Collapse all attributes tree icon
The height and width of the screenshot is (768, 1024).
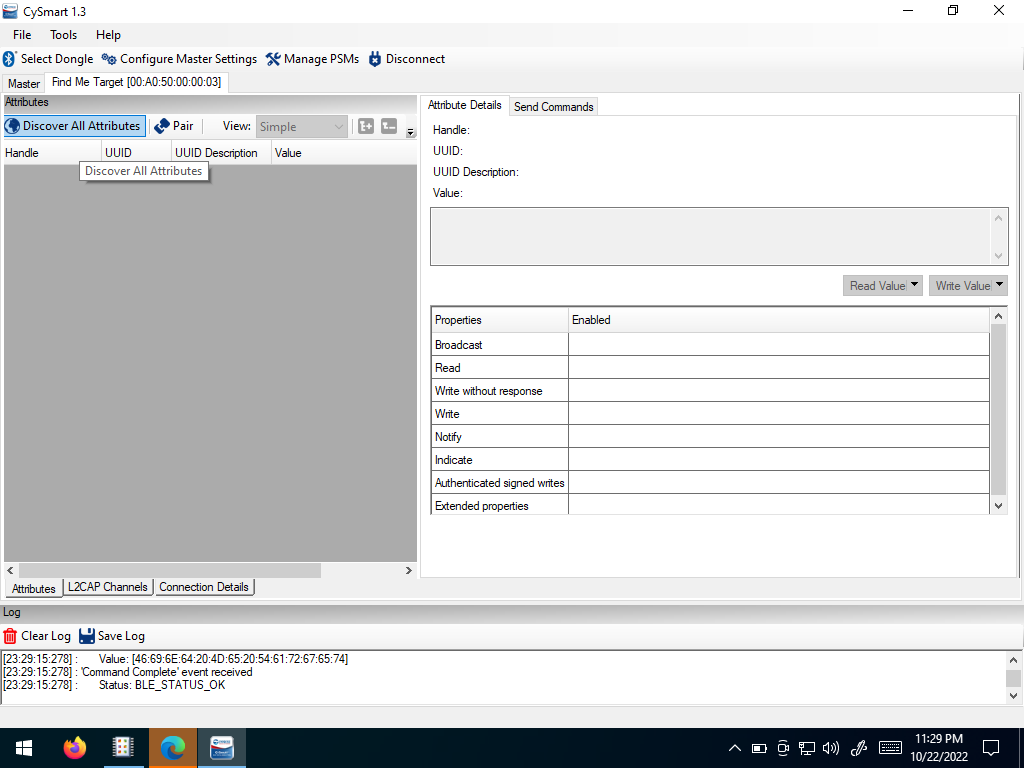click(x=389, y=126)
